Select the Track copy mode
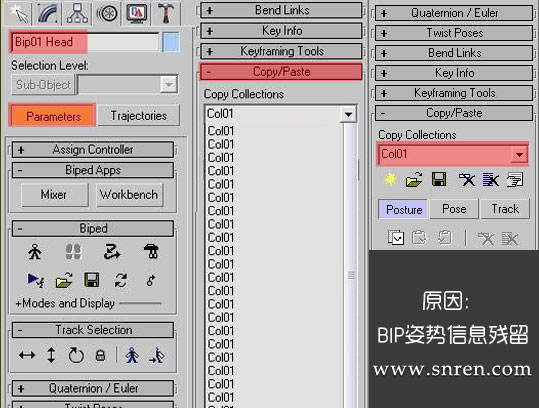Screen dimensions: 539x408 coord(505,209)
